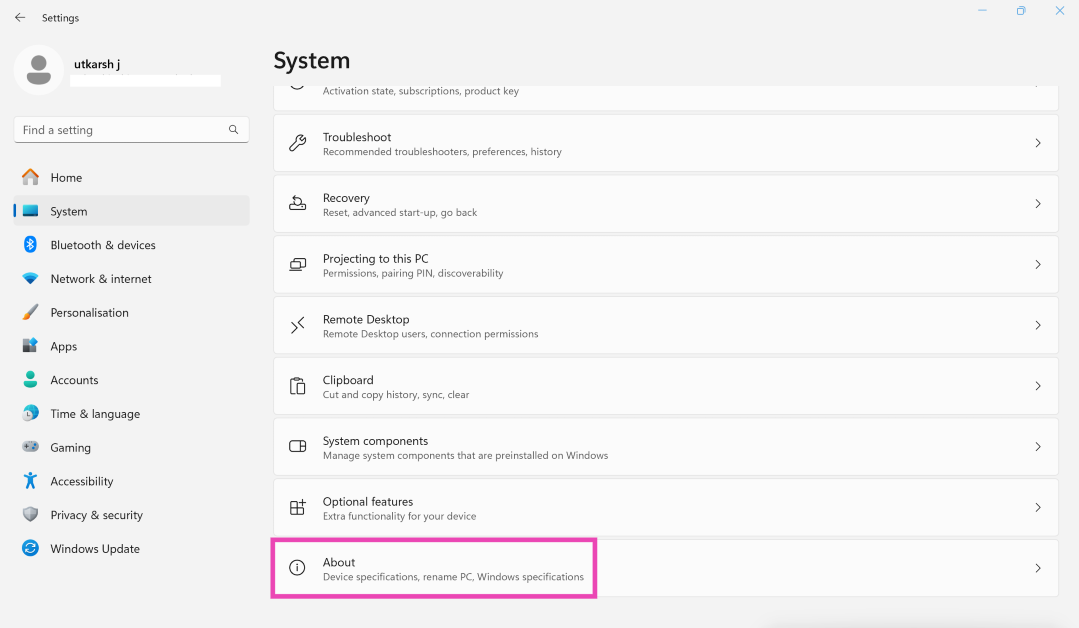Click the About info icon
The image size is (1079, 628).
point(297,568)
